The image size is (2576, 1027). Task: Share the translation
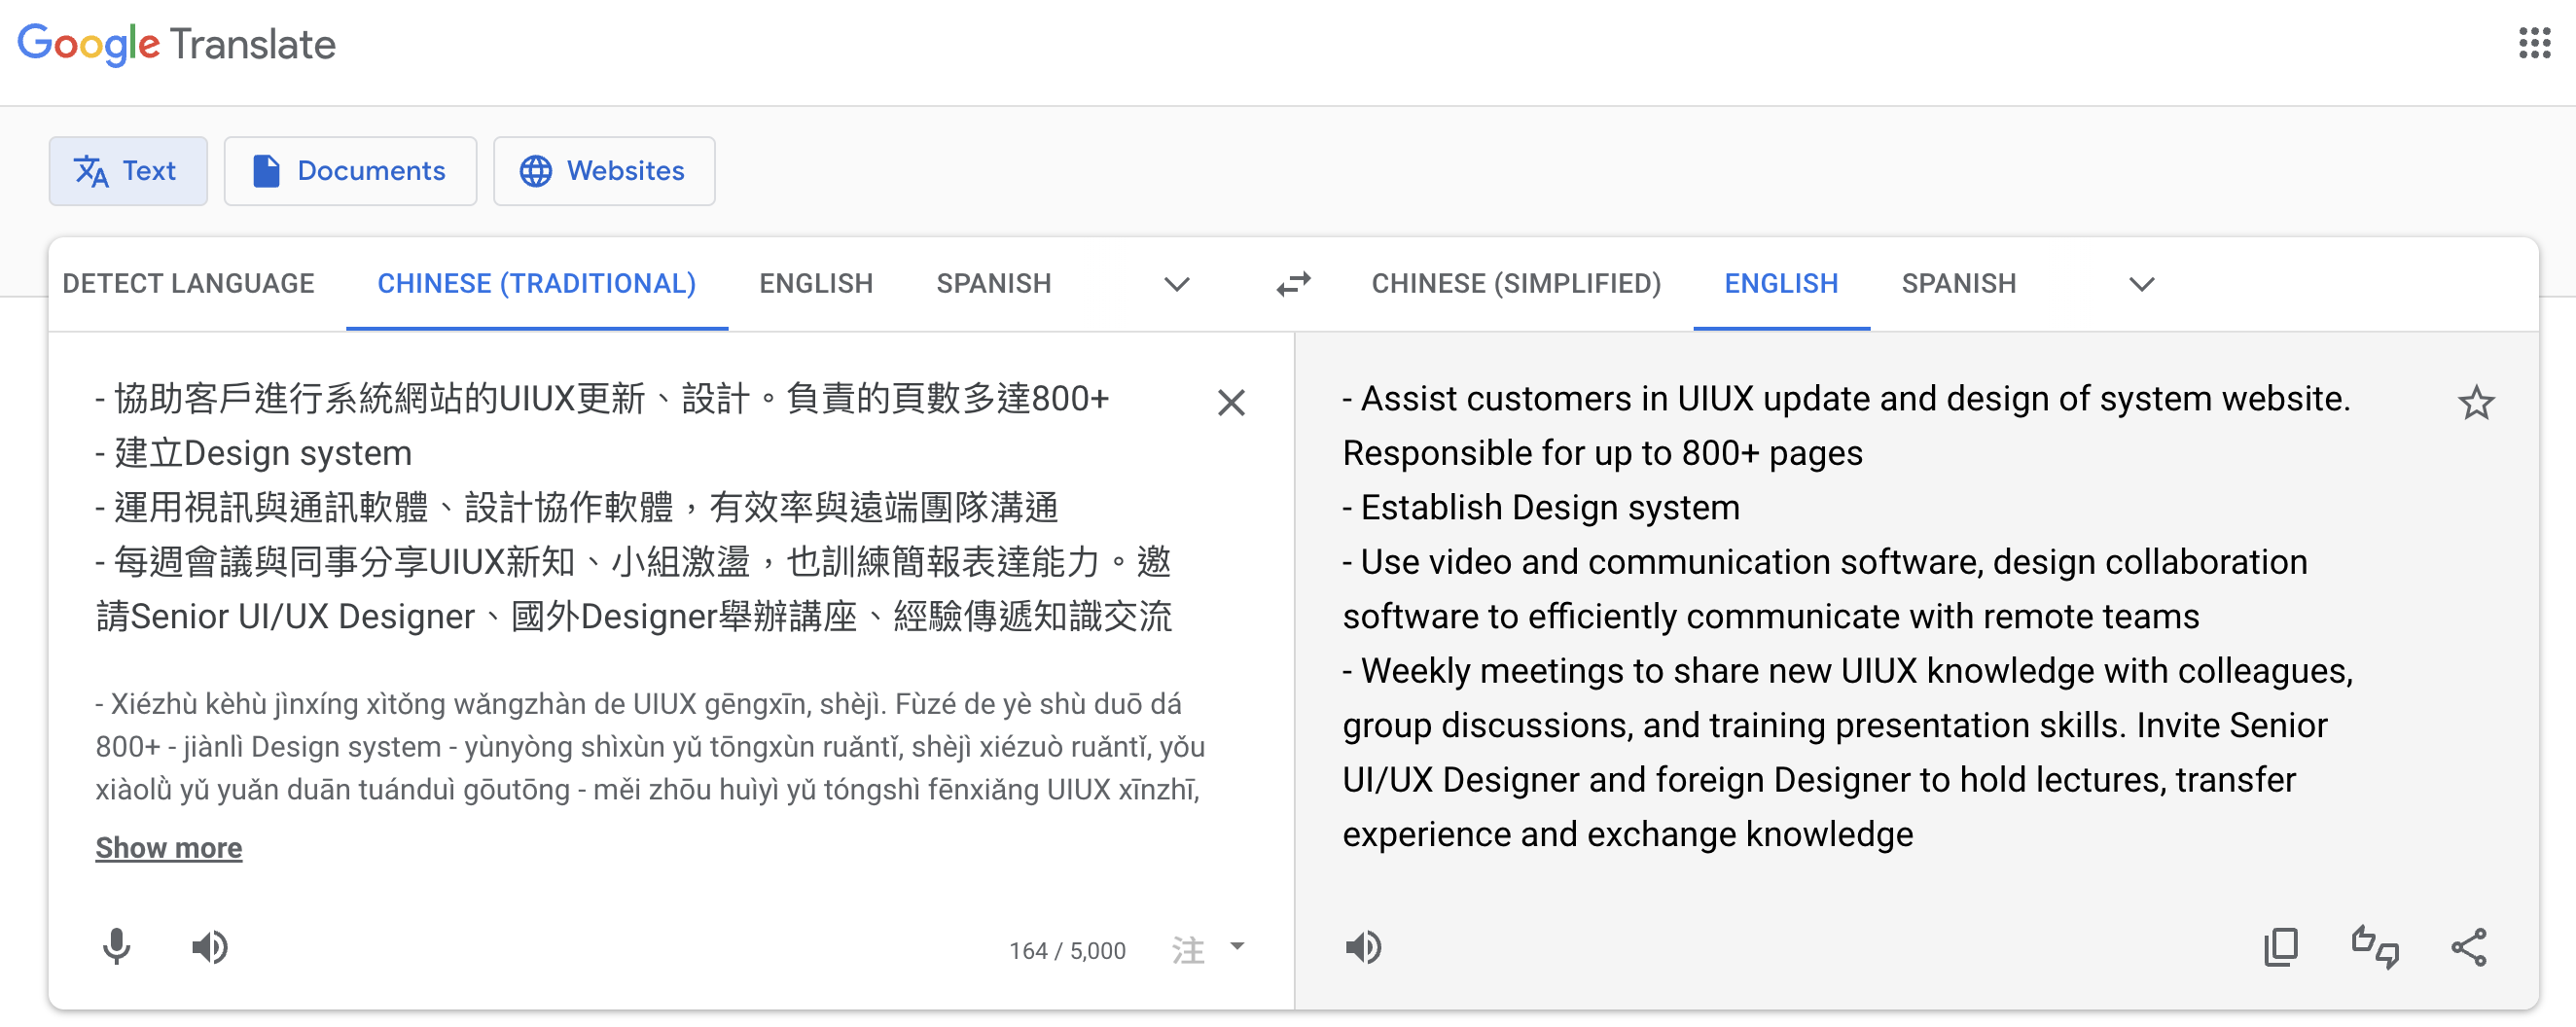click(2470, 947)
